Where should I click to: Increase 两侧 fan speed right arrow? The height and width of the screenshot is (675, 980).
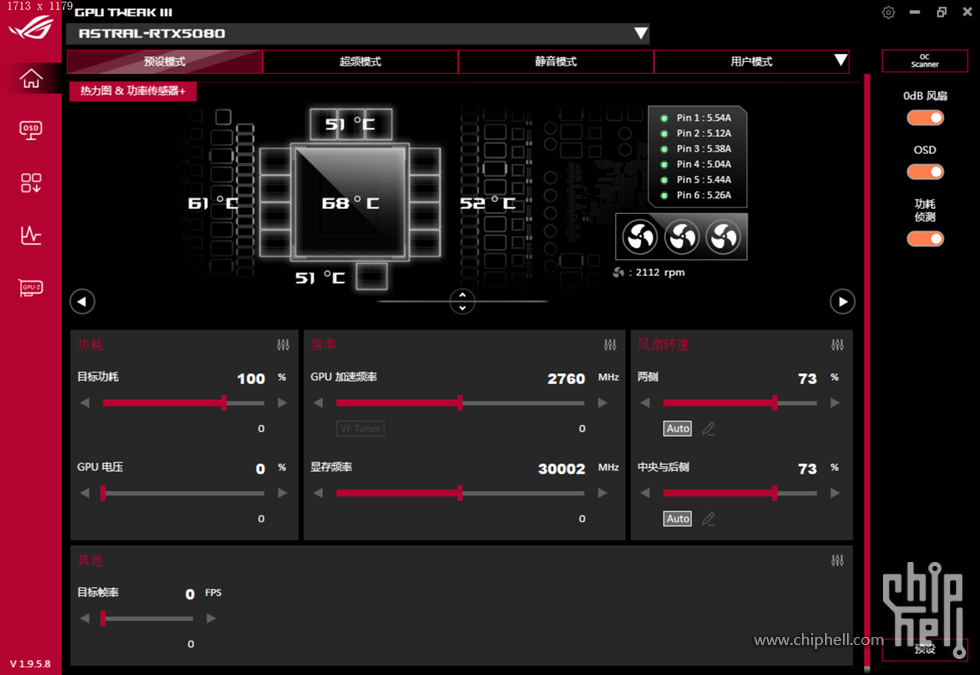coord(835,403)
